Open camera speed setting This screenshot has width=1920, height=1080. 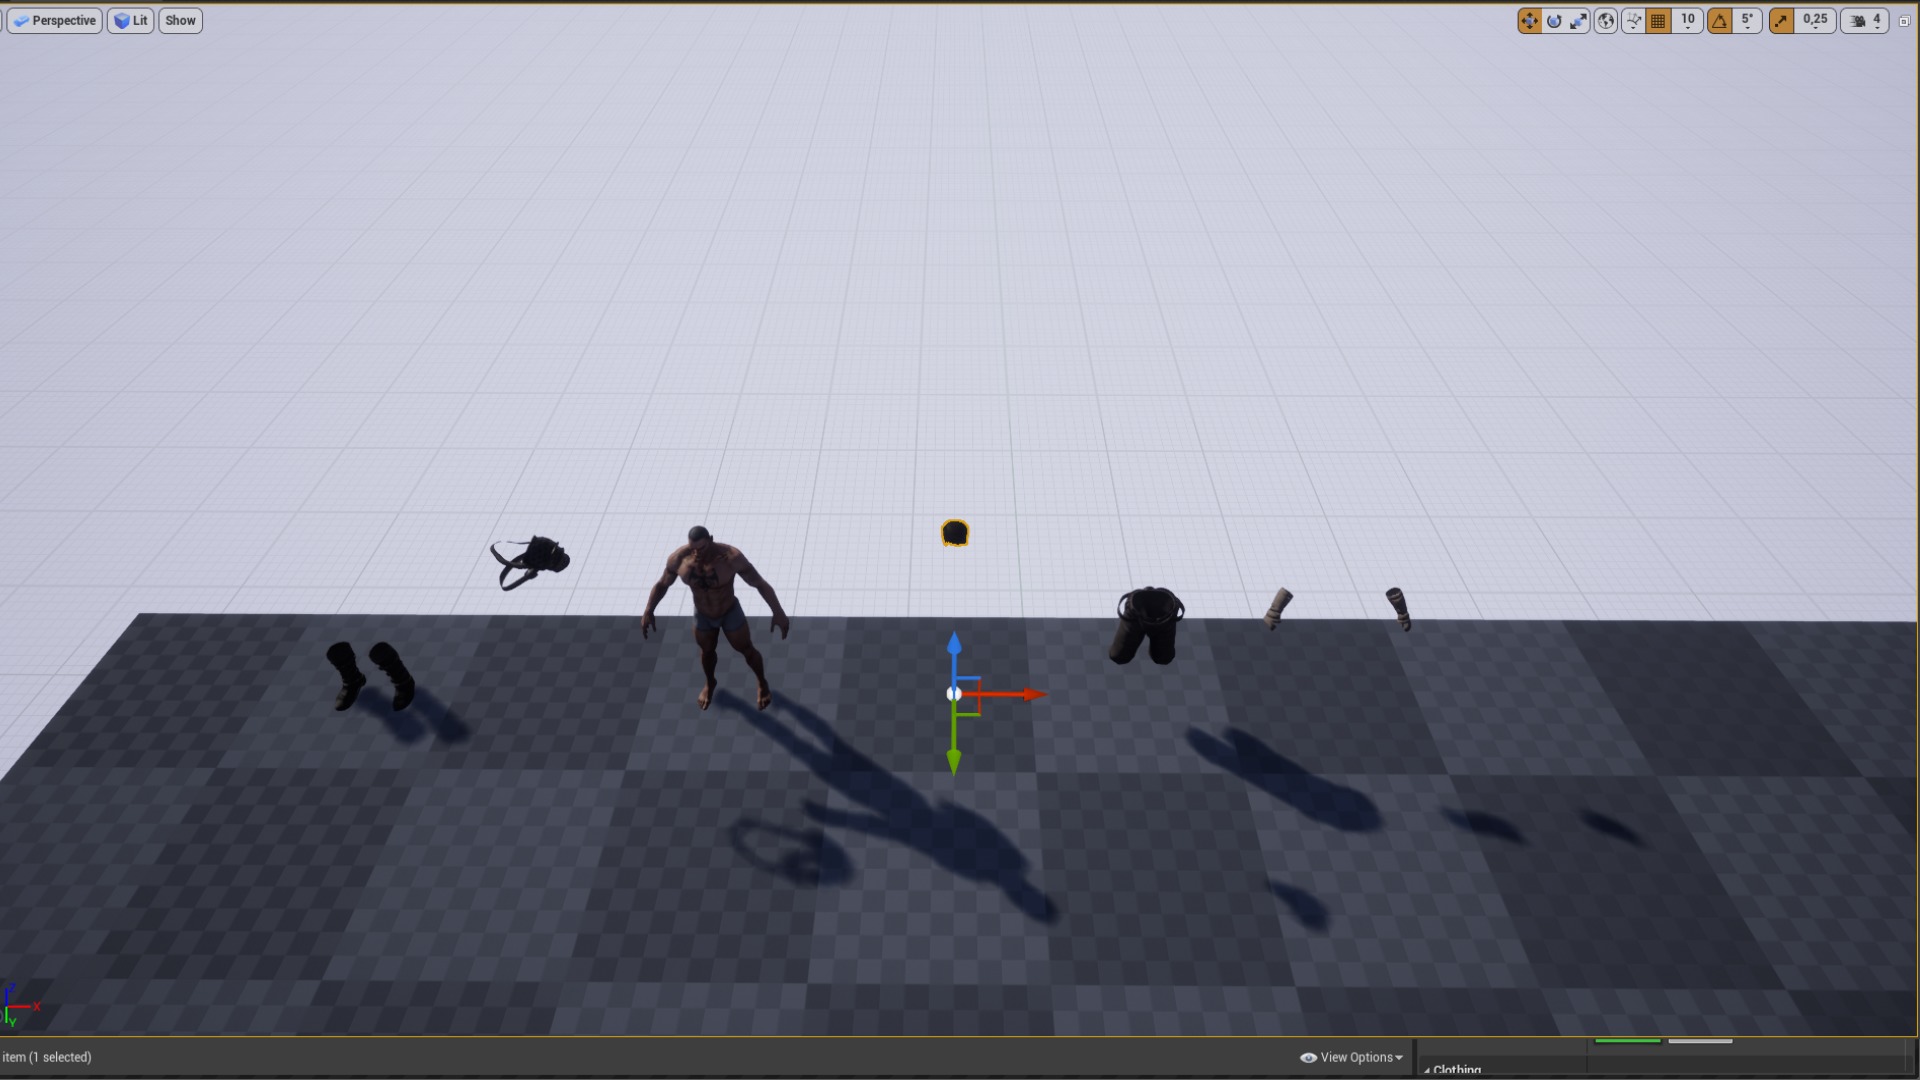[x=1866, y=21]
